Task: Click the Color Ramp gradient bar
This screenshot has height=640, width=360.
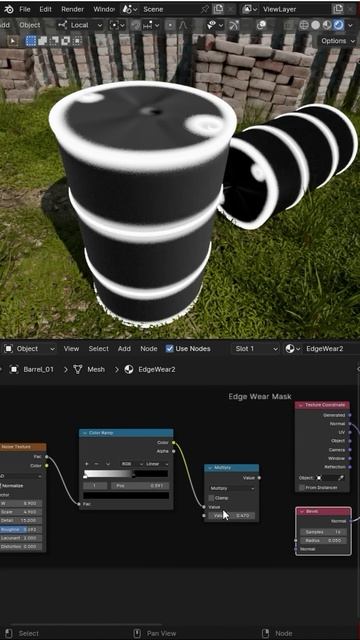Action: (126, 473)
